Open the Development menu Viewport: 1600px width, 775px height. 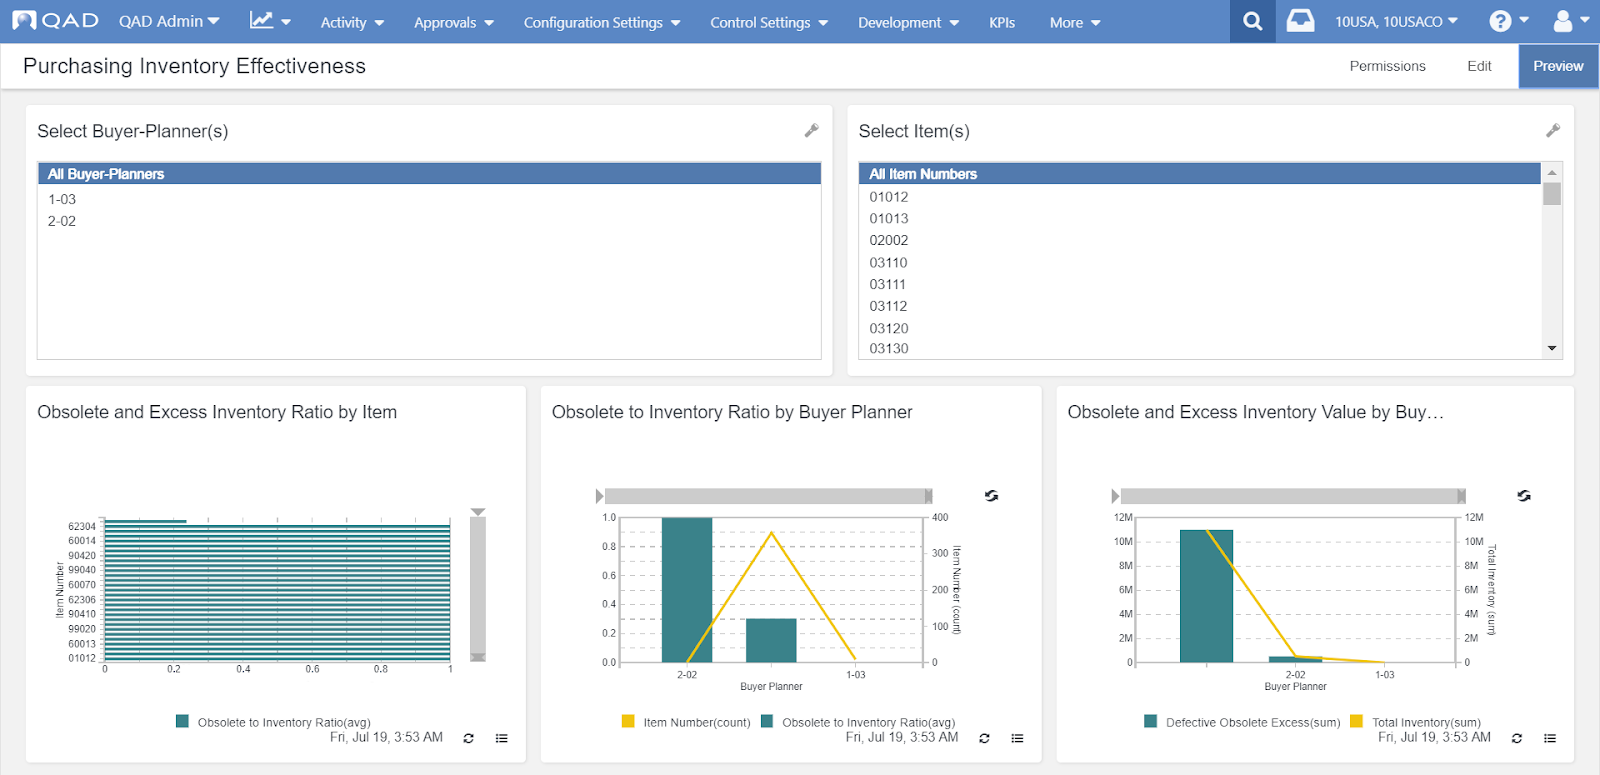[908, 22]
